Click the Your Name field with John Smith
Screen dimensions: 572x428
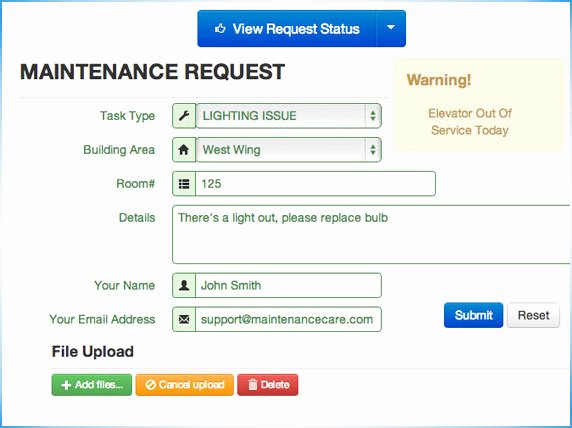point(289,285)
